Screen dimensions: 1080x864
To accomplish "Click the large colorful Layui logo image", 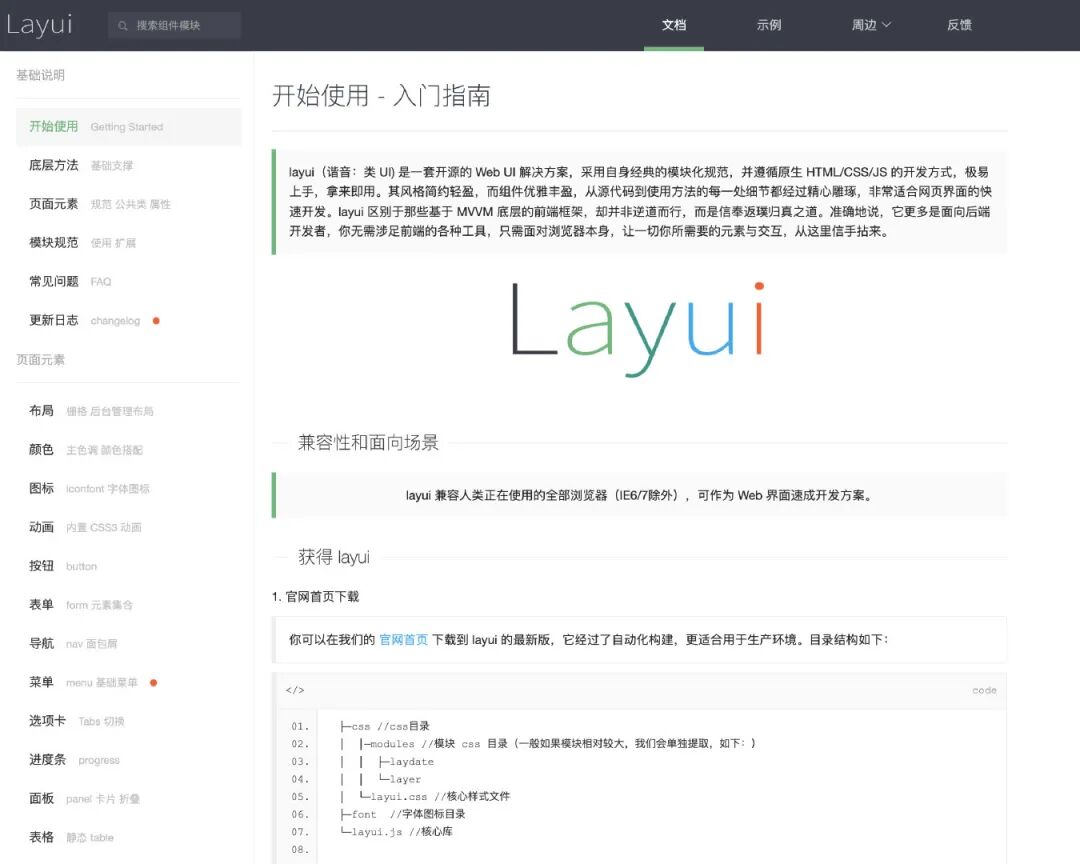I will [x=638, y=328].
